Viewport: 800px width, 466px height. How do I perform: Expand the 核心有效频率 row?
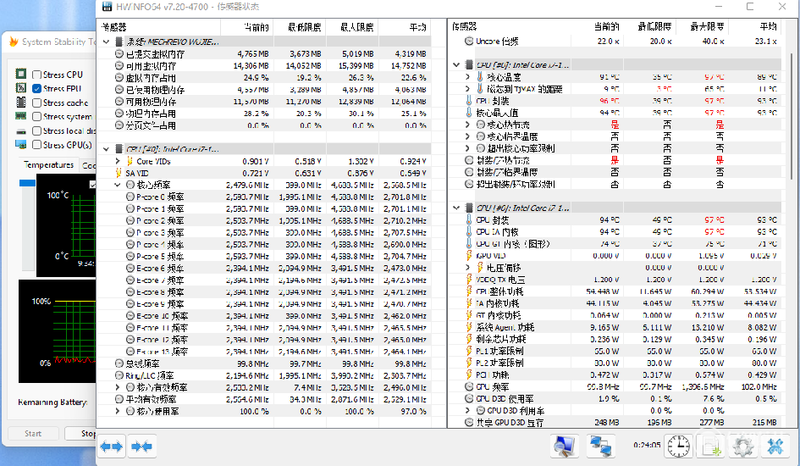[x=117, y=387]
